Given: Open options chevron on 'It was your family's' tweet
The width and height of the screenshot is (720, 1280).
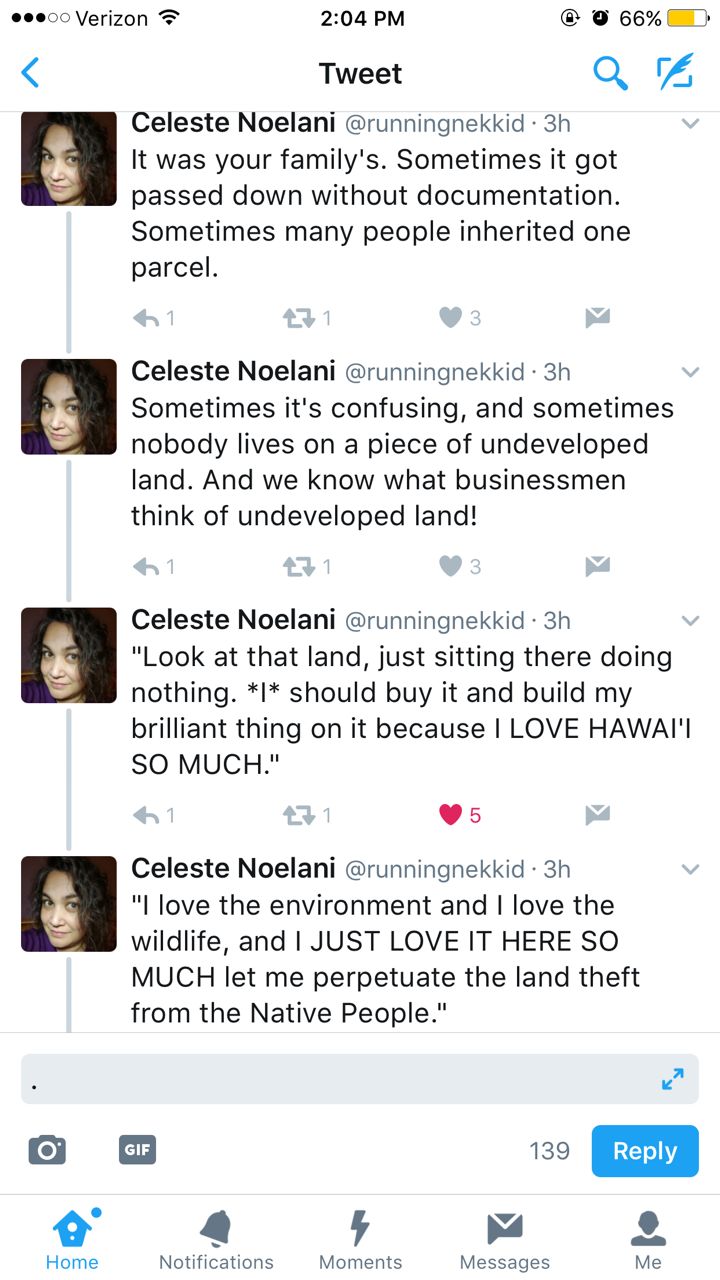Looking at the screenshot, I should point(690,124).
